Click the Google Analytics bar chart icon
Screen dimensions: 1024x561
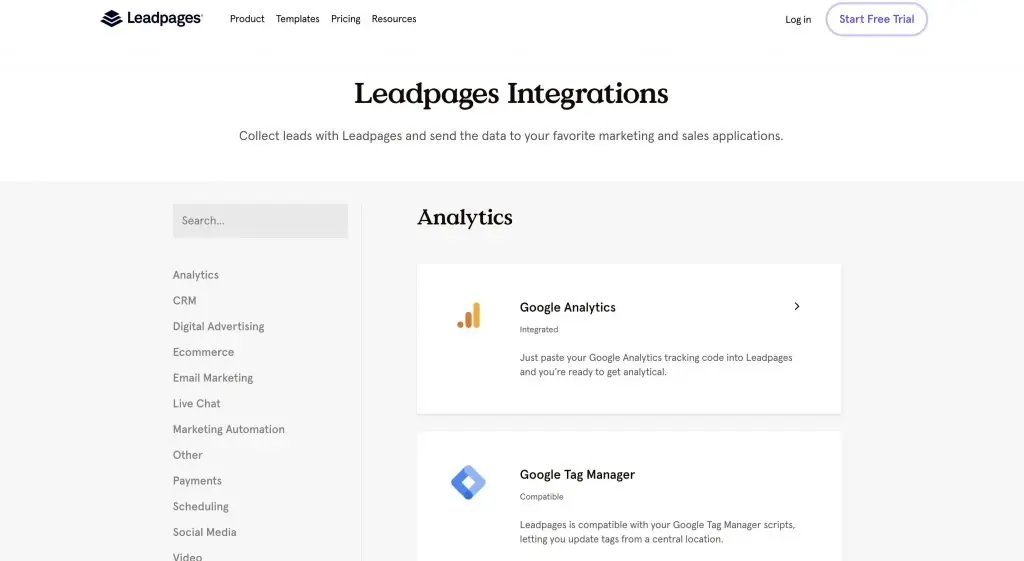pos(468,316)
